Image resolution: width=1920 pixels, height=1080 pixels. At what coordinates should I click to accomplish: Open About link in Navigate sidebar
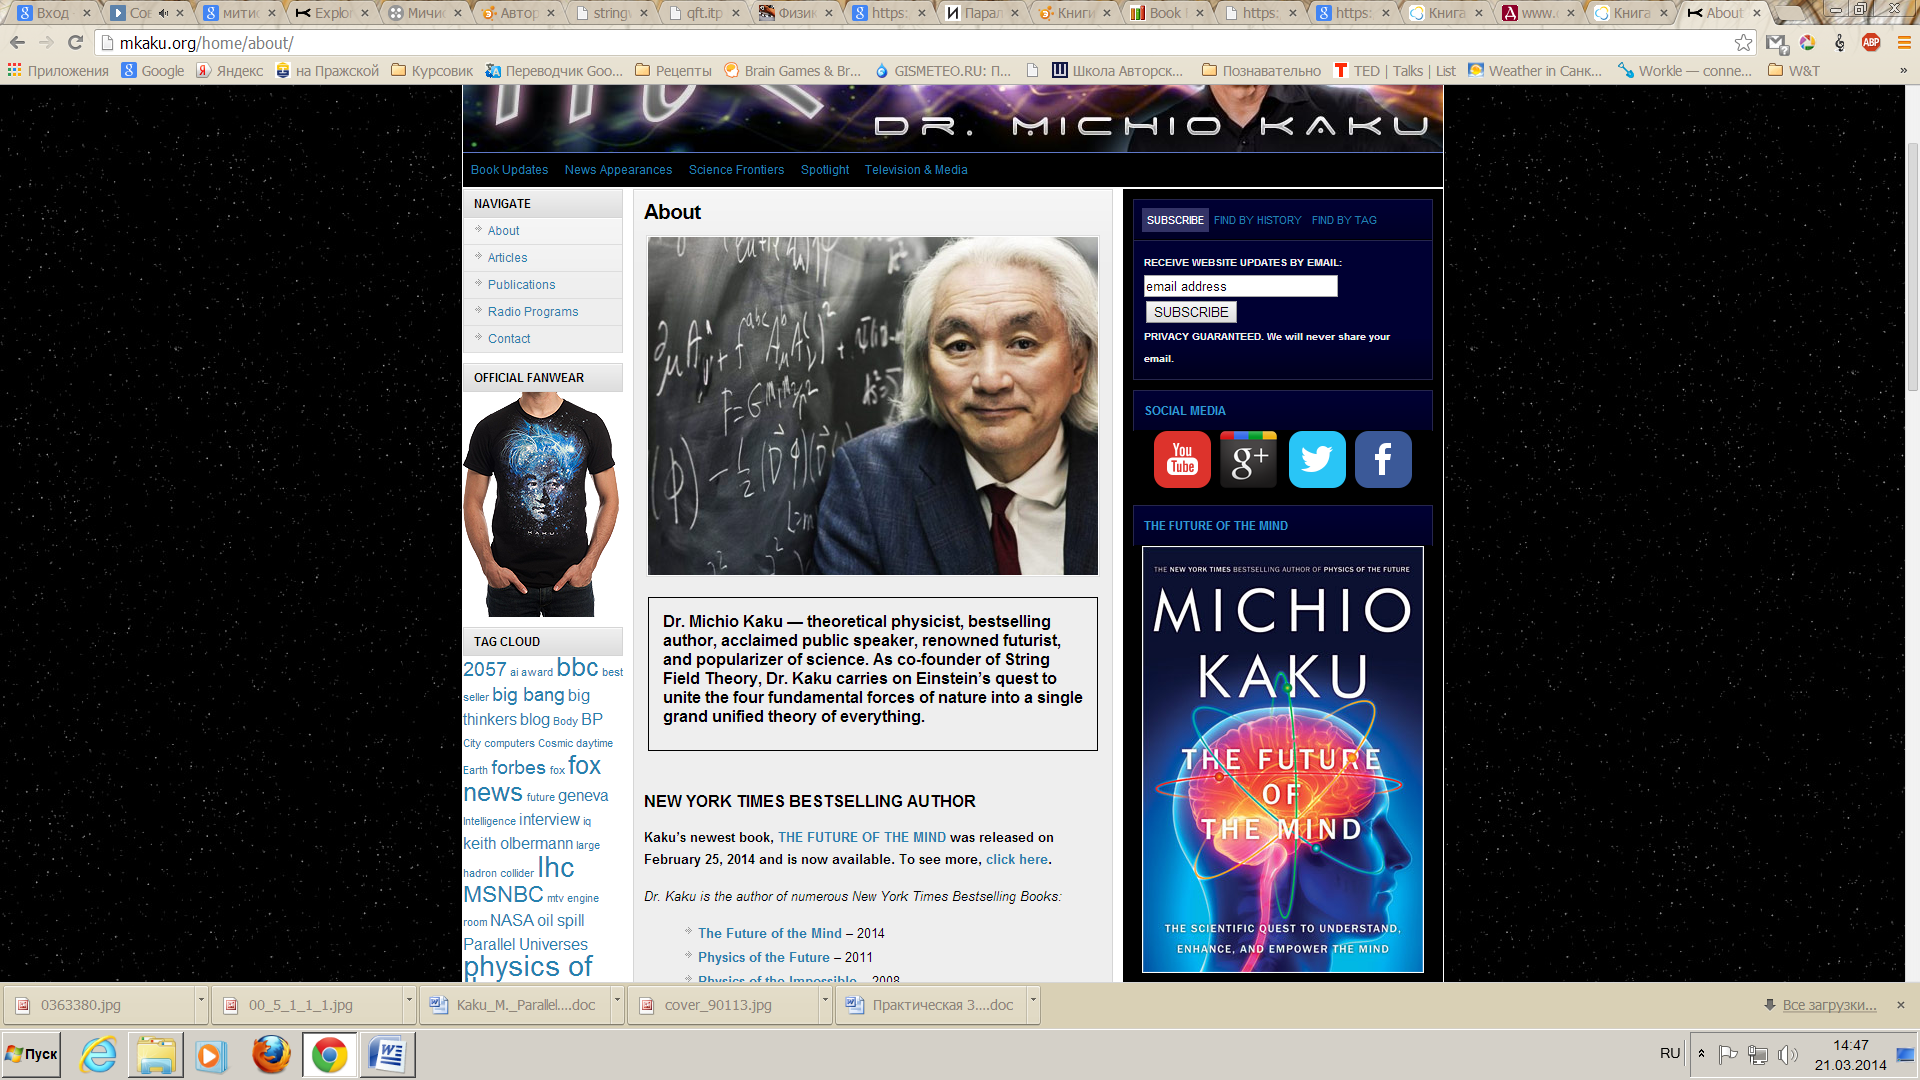coord(503,231)
